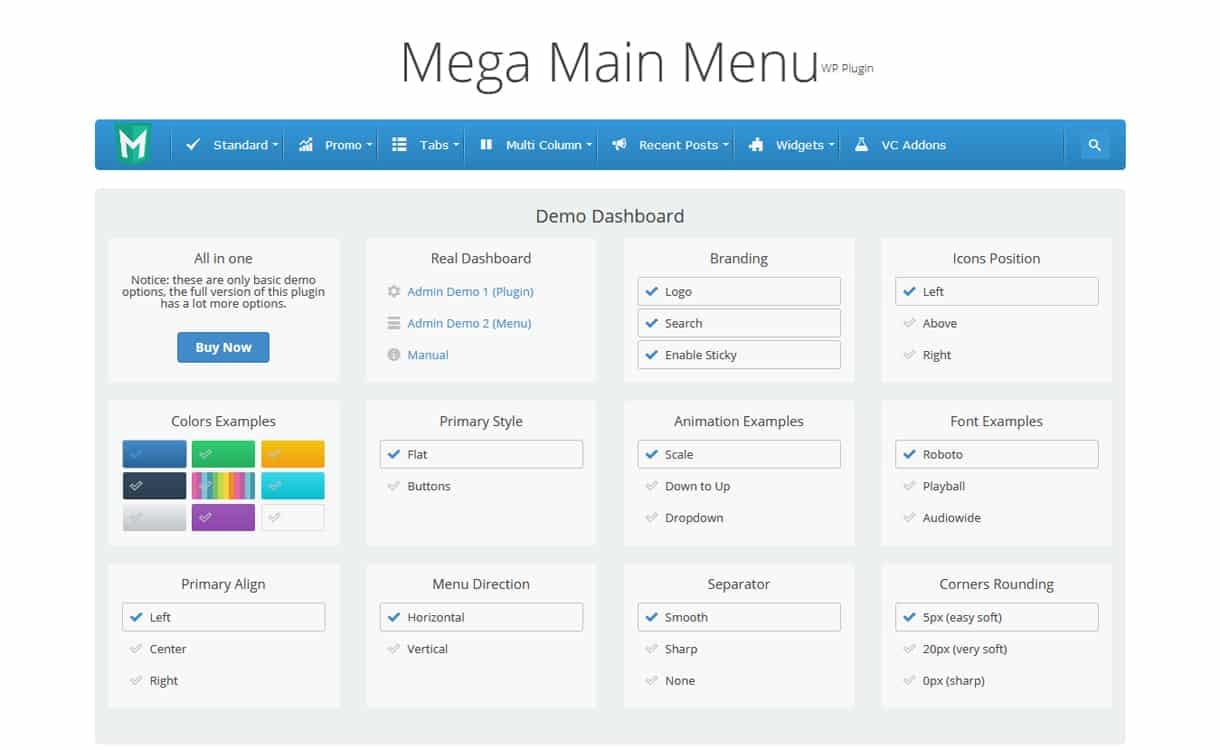This screenshot has height=750, width=1220.
Task: Toggle the Logo branding checkbox
Action: tap(739, 292)
